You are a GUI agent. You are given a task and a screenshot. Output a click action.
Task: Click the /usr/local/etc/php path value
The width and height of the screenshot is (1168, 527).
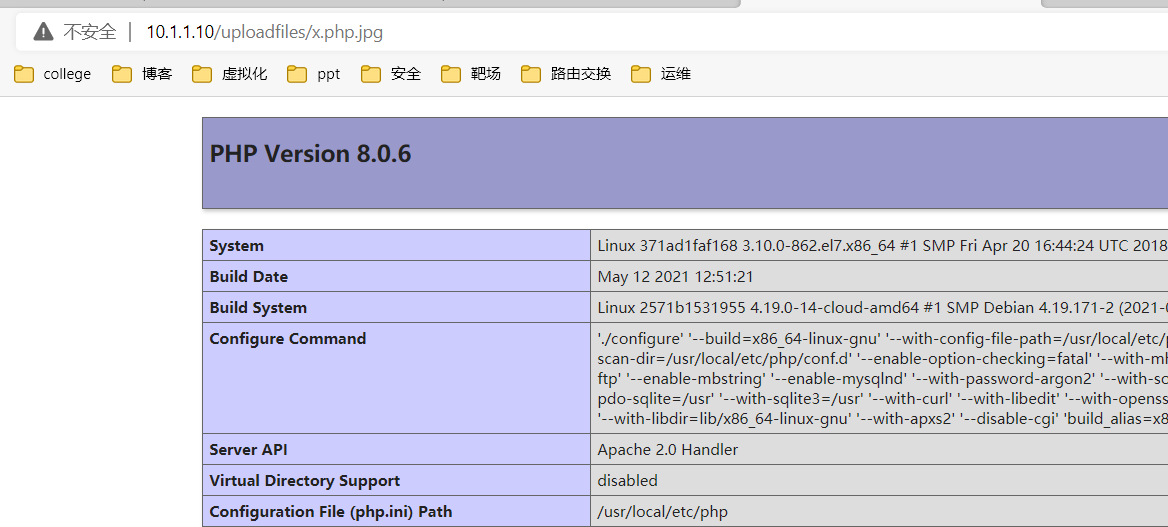[662, 512]
